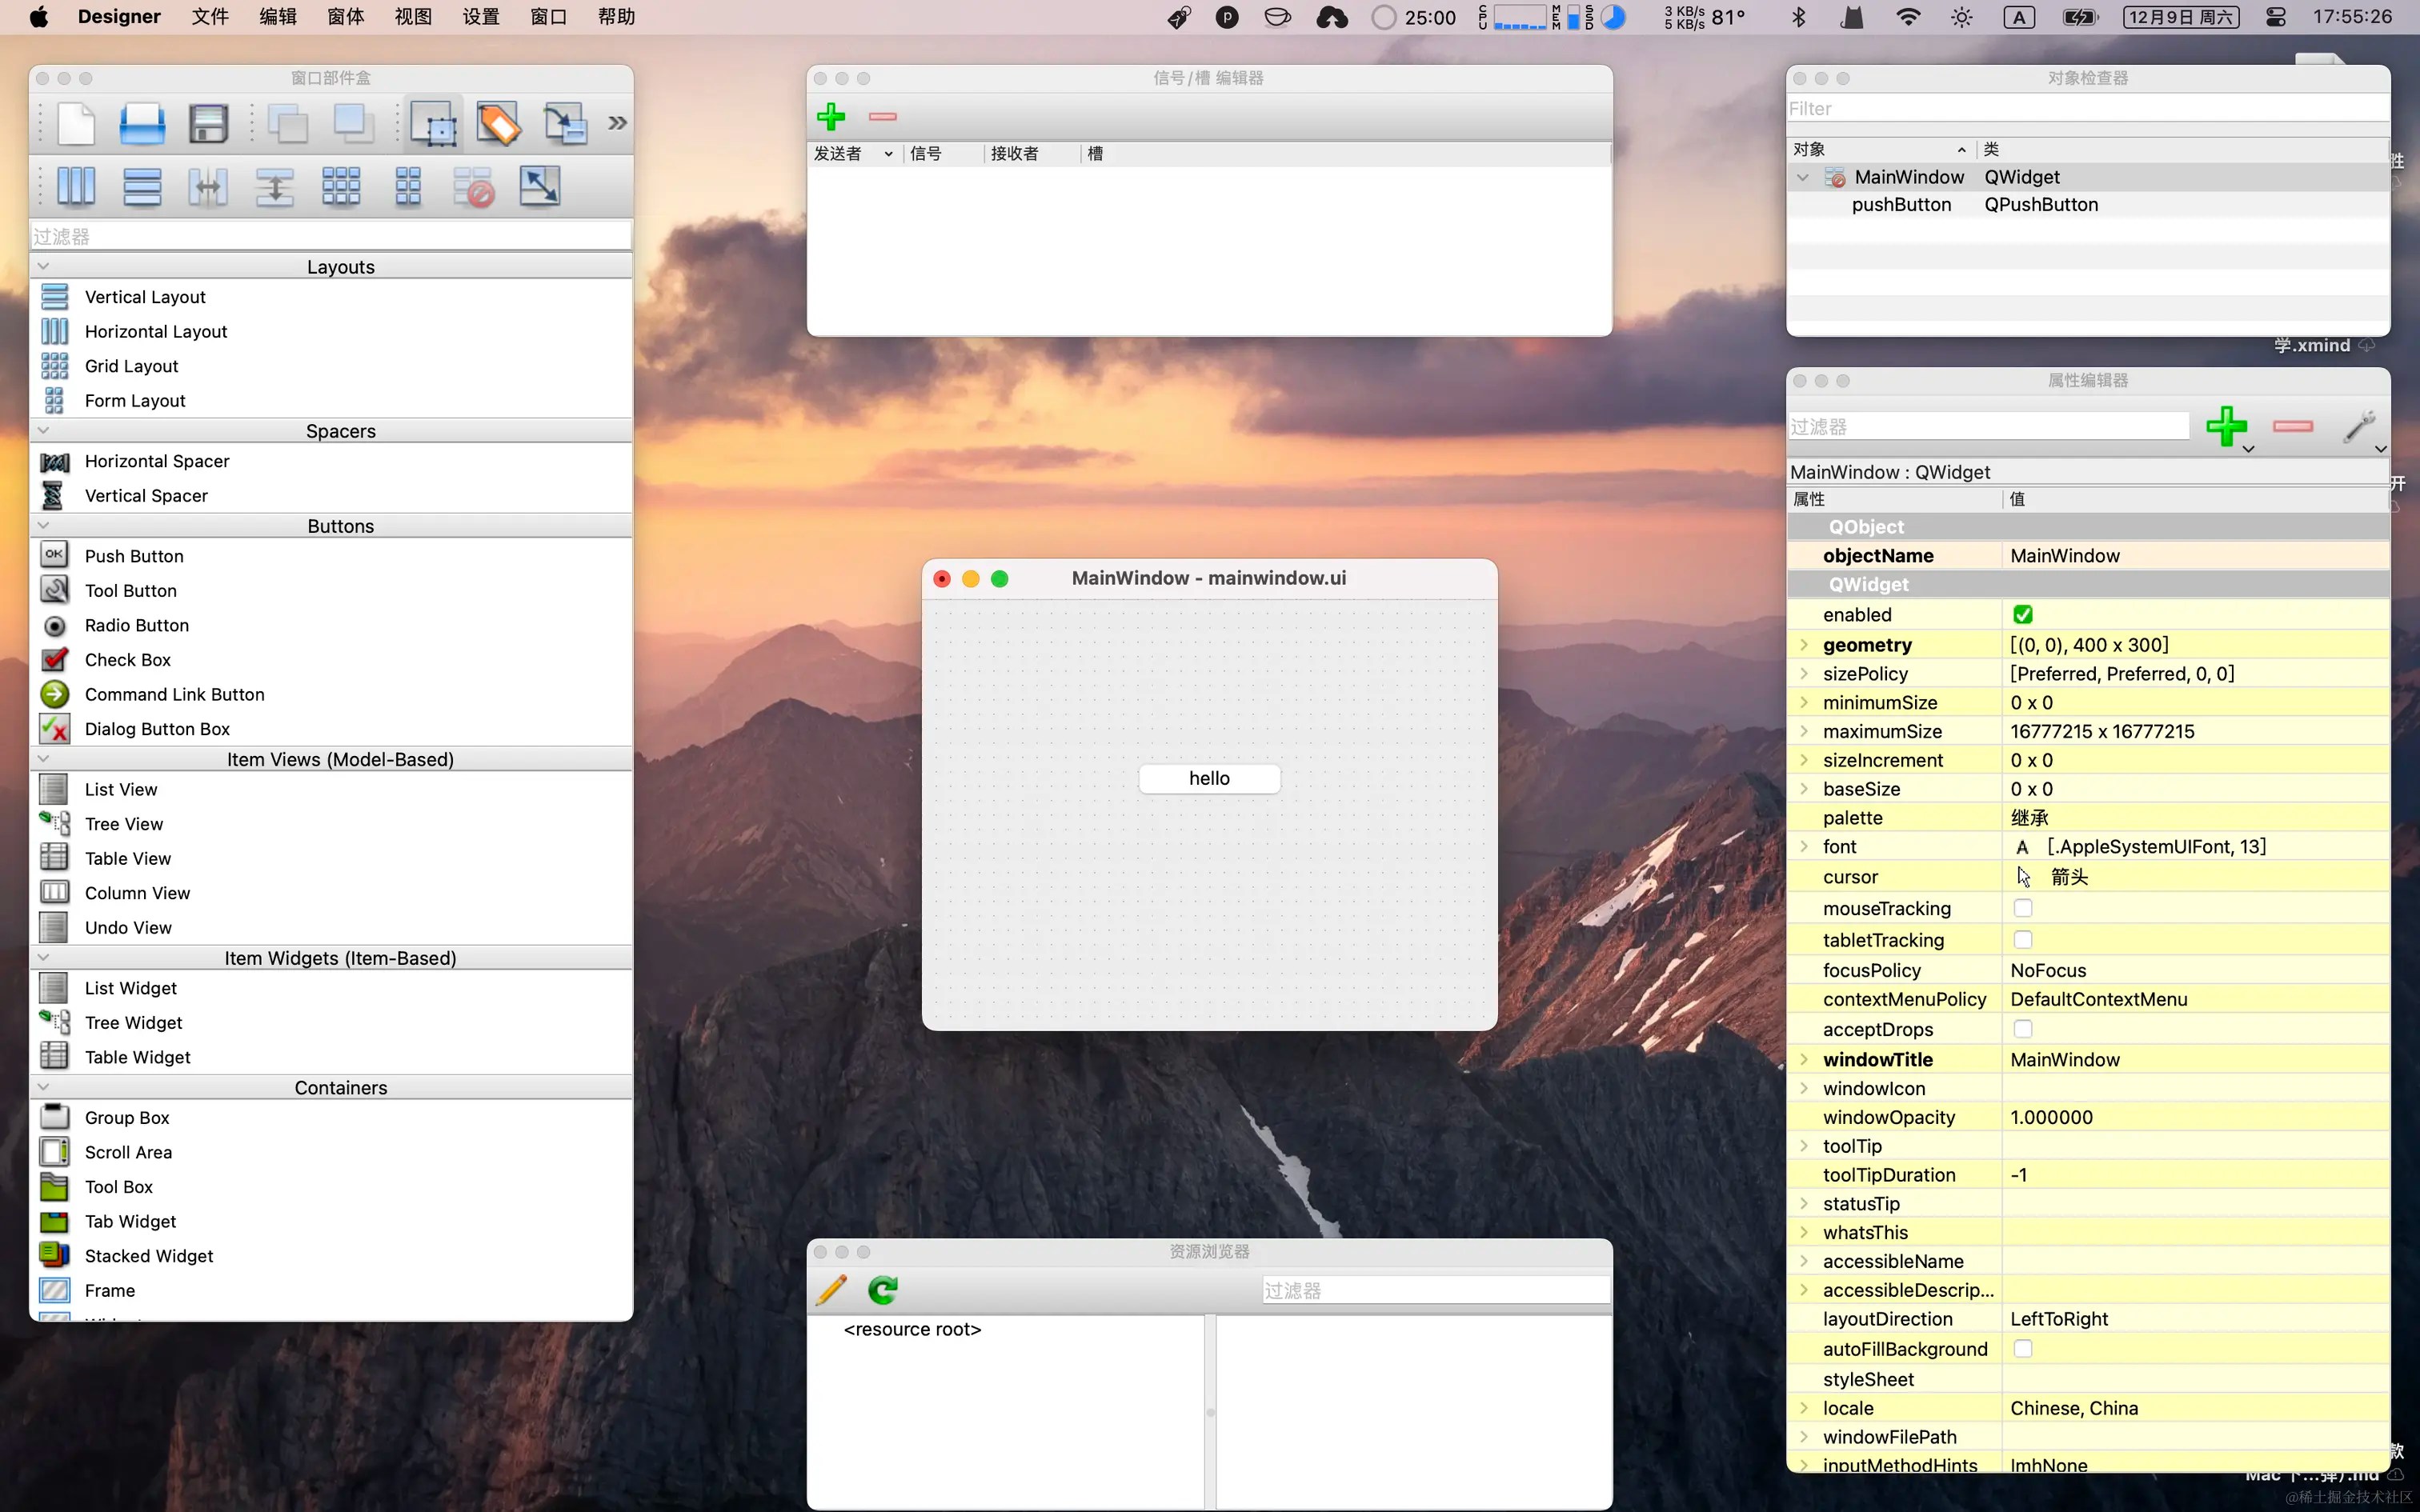Break the layout using the toolbar icon

click(x=474, y=186)
